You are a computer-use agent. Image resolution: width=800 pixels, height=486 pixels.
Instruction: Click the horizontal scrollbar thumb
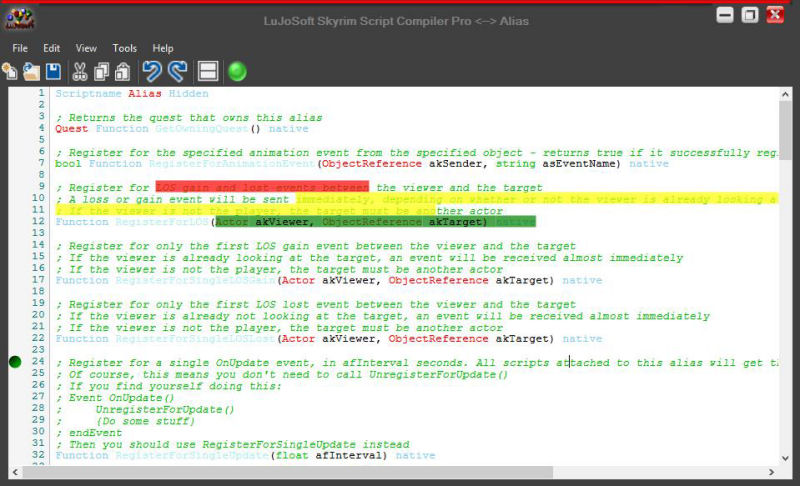287,472
